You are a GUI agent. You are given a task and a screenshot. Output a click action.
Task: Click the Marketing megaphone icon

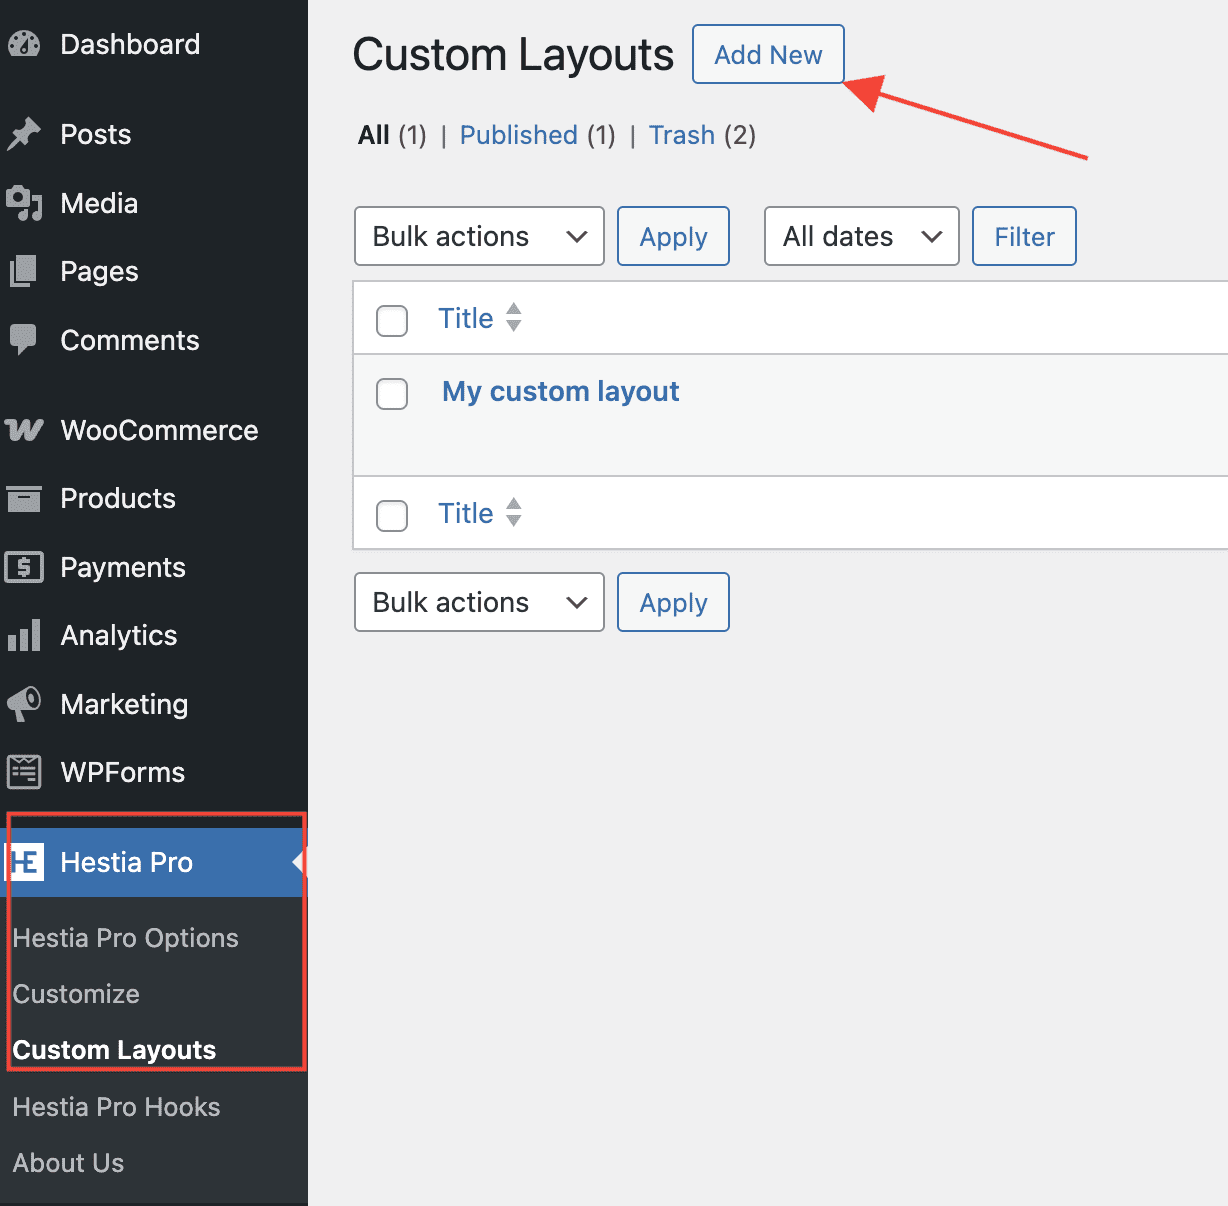[x=24, y=704]
